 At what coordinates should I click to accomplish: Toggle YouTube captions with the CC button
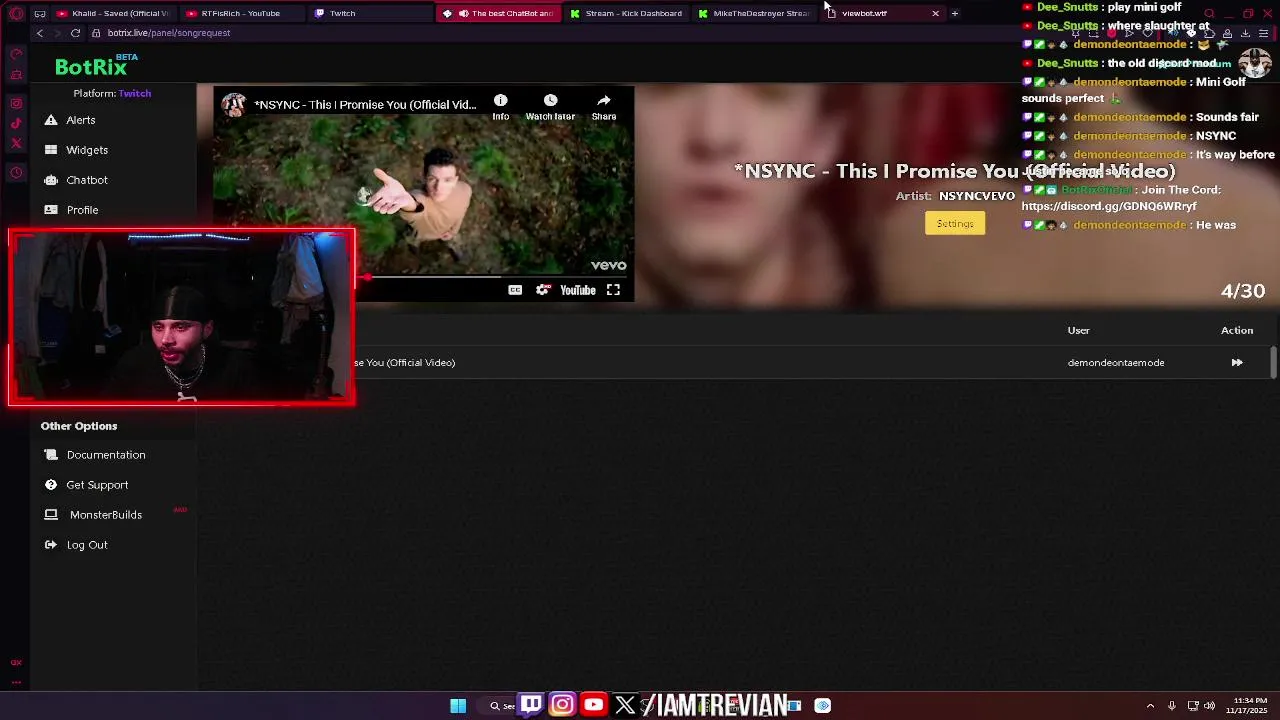[515, 290]
